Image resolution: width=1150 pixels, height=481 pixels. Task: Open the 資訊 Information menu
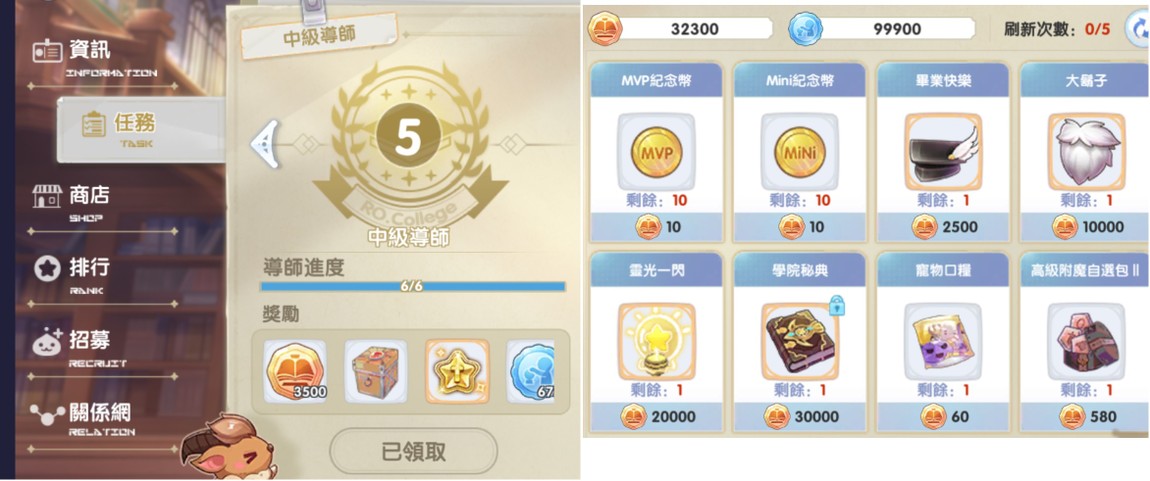[94, 56]
